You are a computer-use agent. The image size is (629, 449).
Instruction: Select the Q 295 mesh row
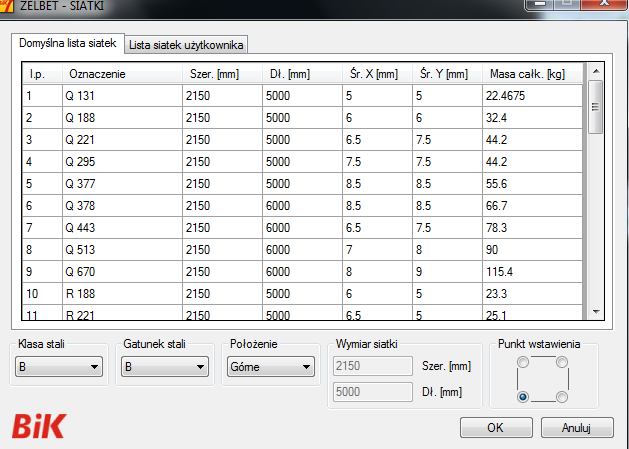click(303, 162)
